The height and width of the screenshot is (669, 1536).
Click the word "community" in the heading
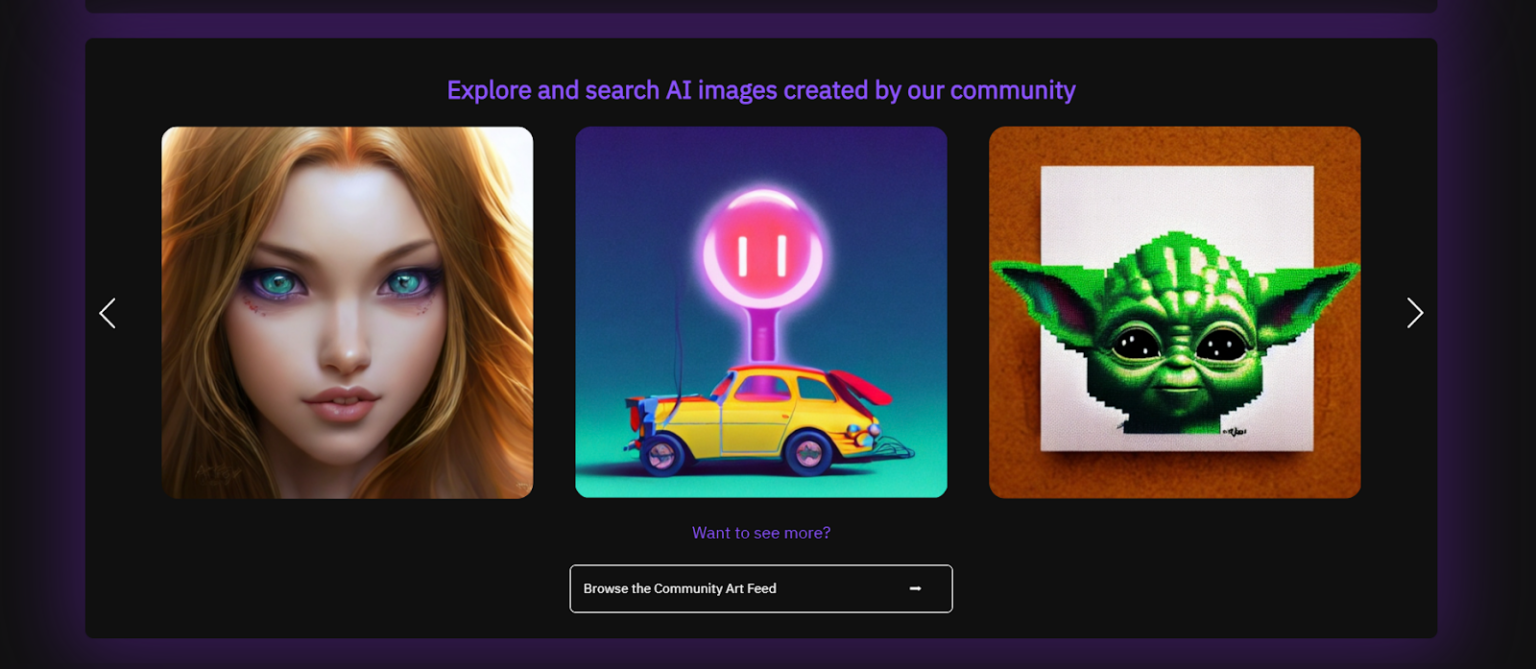click(x=1012, y=90)
